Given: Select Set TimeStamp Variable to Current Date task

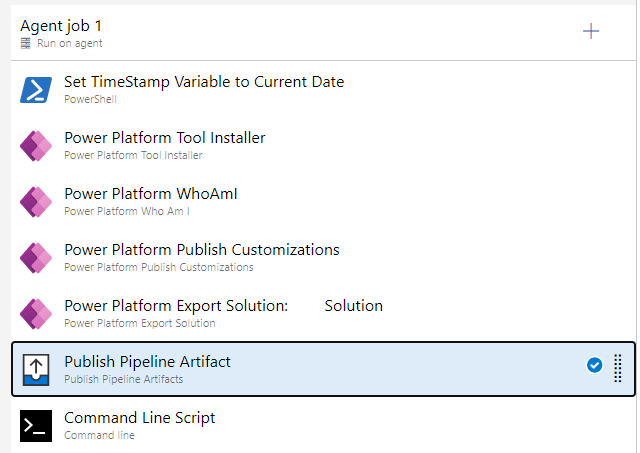Looking at the screenshot, I should click(x=204, y=82).
